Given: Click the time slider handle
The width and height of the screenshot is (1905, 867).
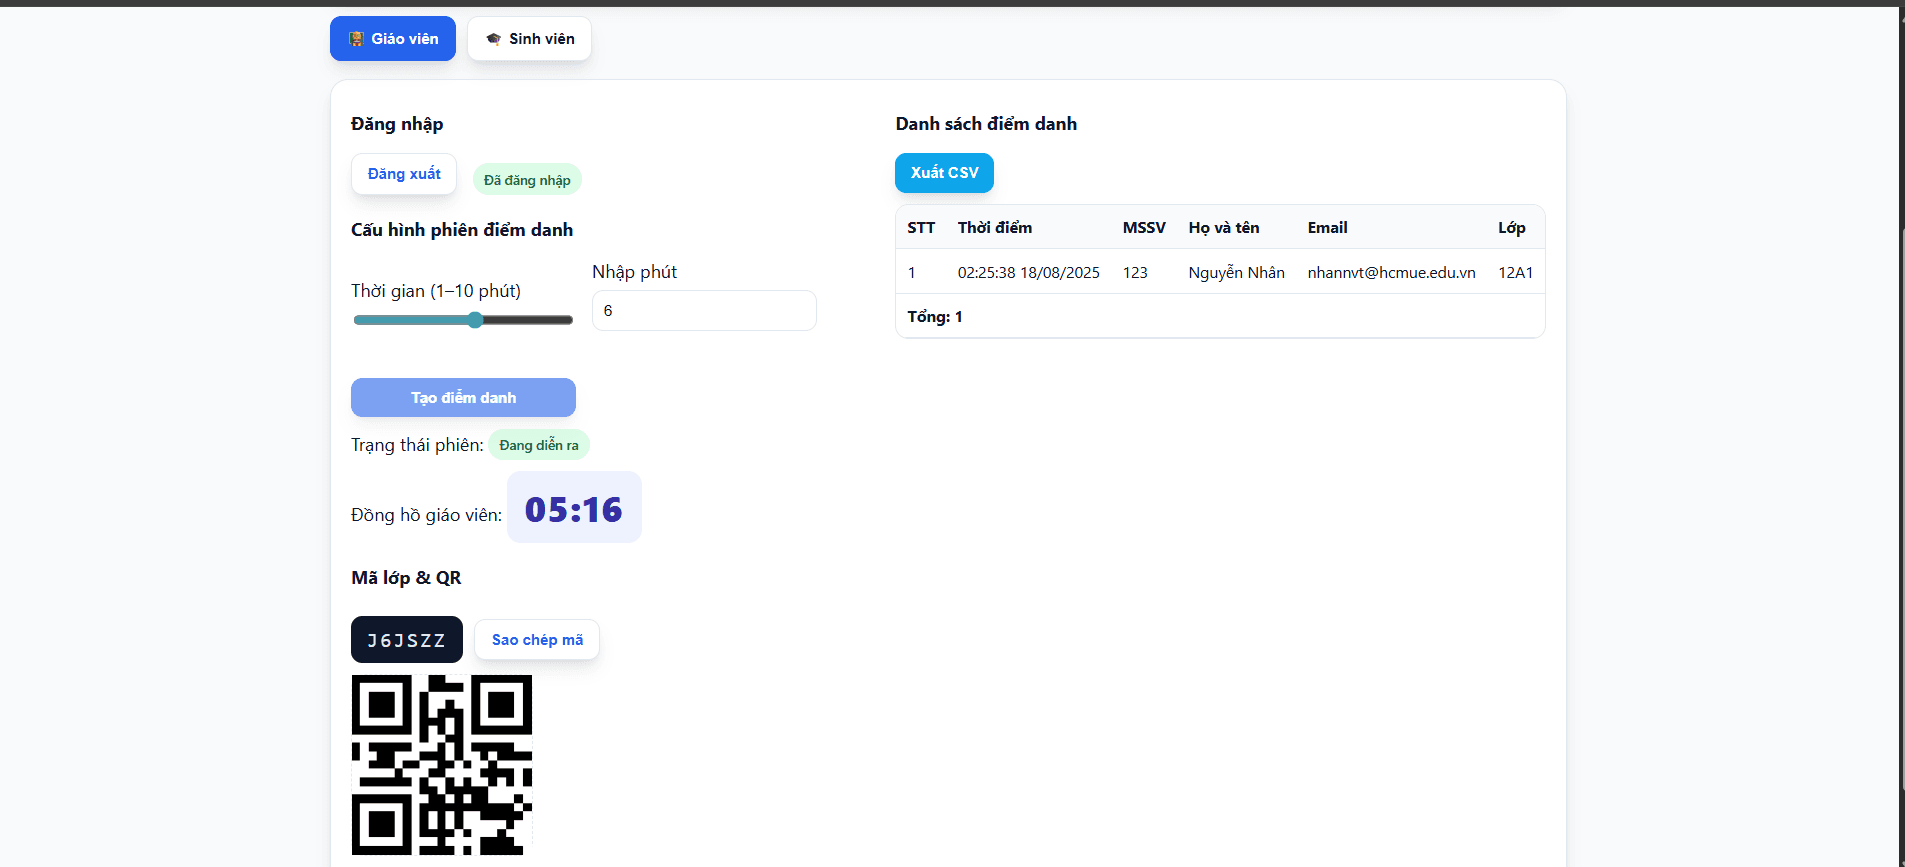Looking at the screenshot, I should pyautogui.click(x=475, y=320).
